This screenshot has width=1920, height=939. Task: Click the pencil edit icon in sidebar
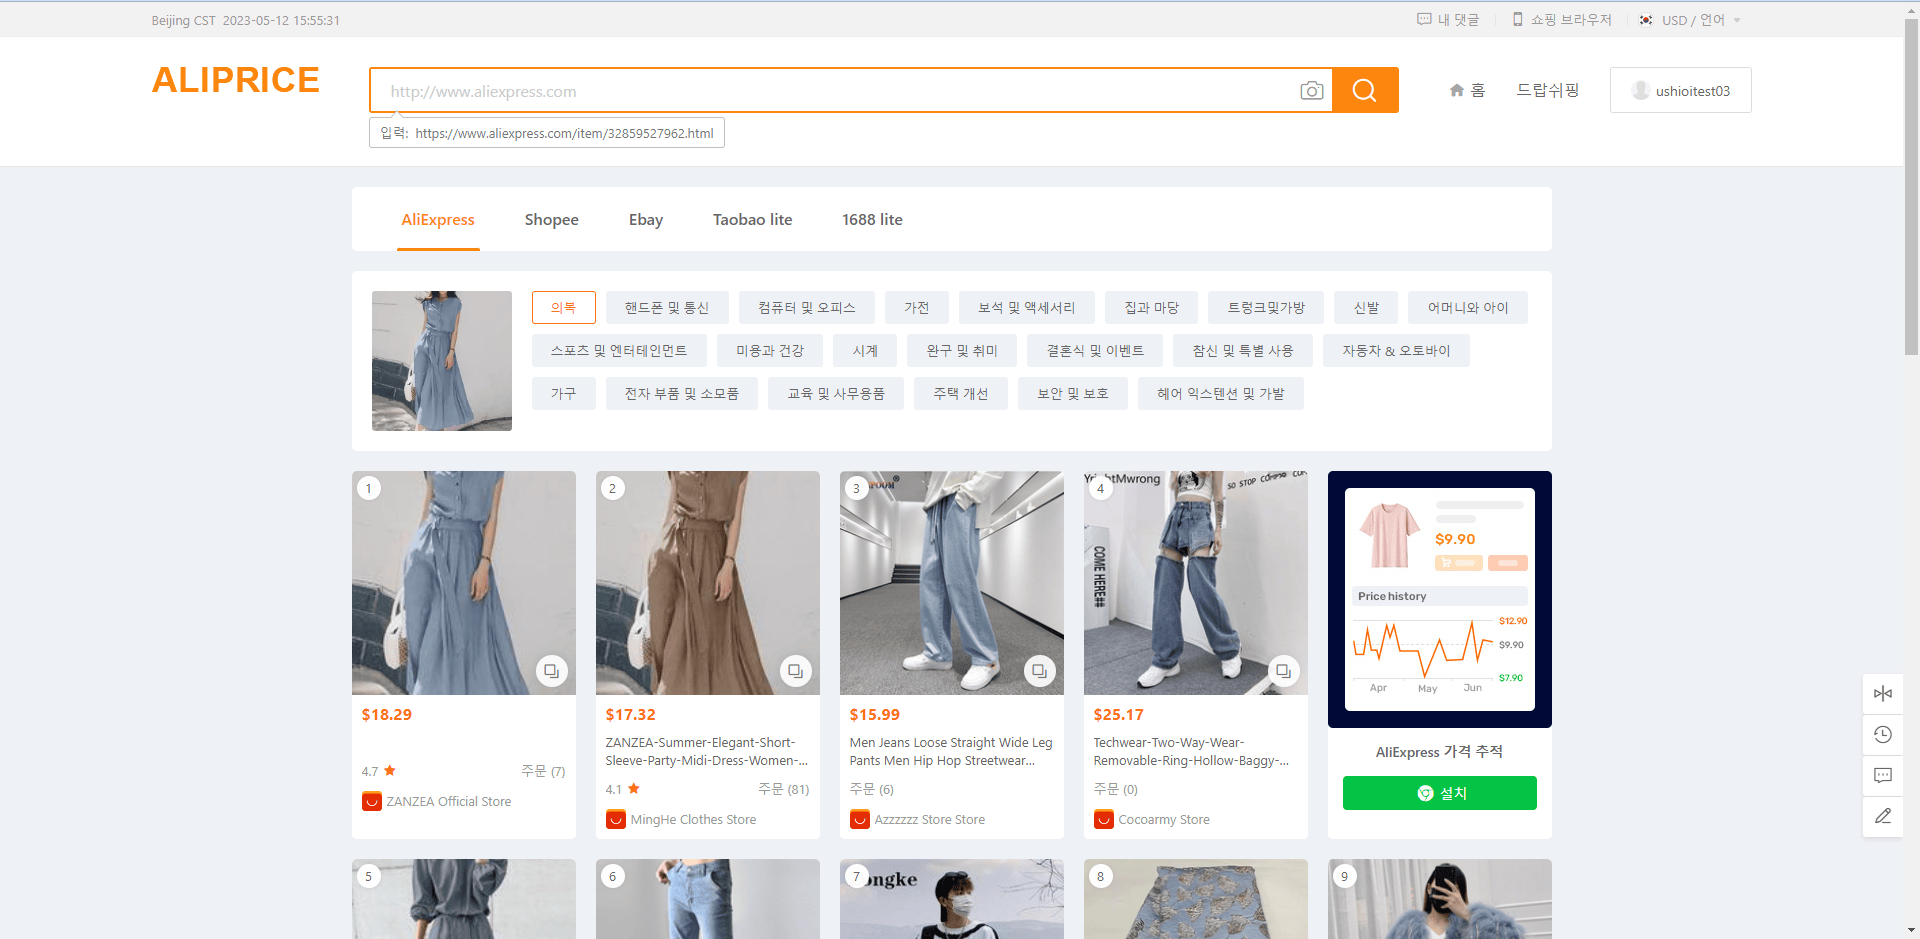click(x=1883, y=817)
